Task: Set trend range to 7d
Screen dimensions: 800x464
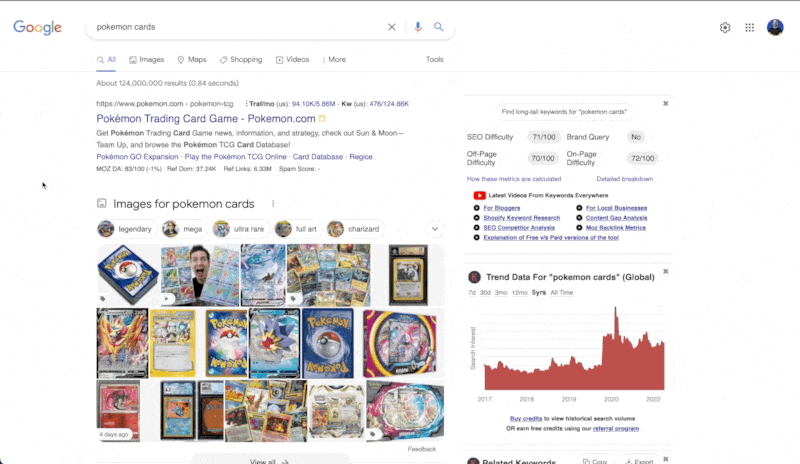Action: coord(472,293)
